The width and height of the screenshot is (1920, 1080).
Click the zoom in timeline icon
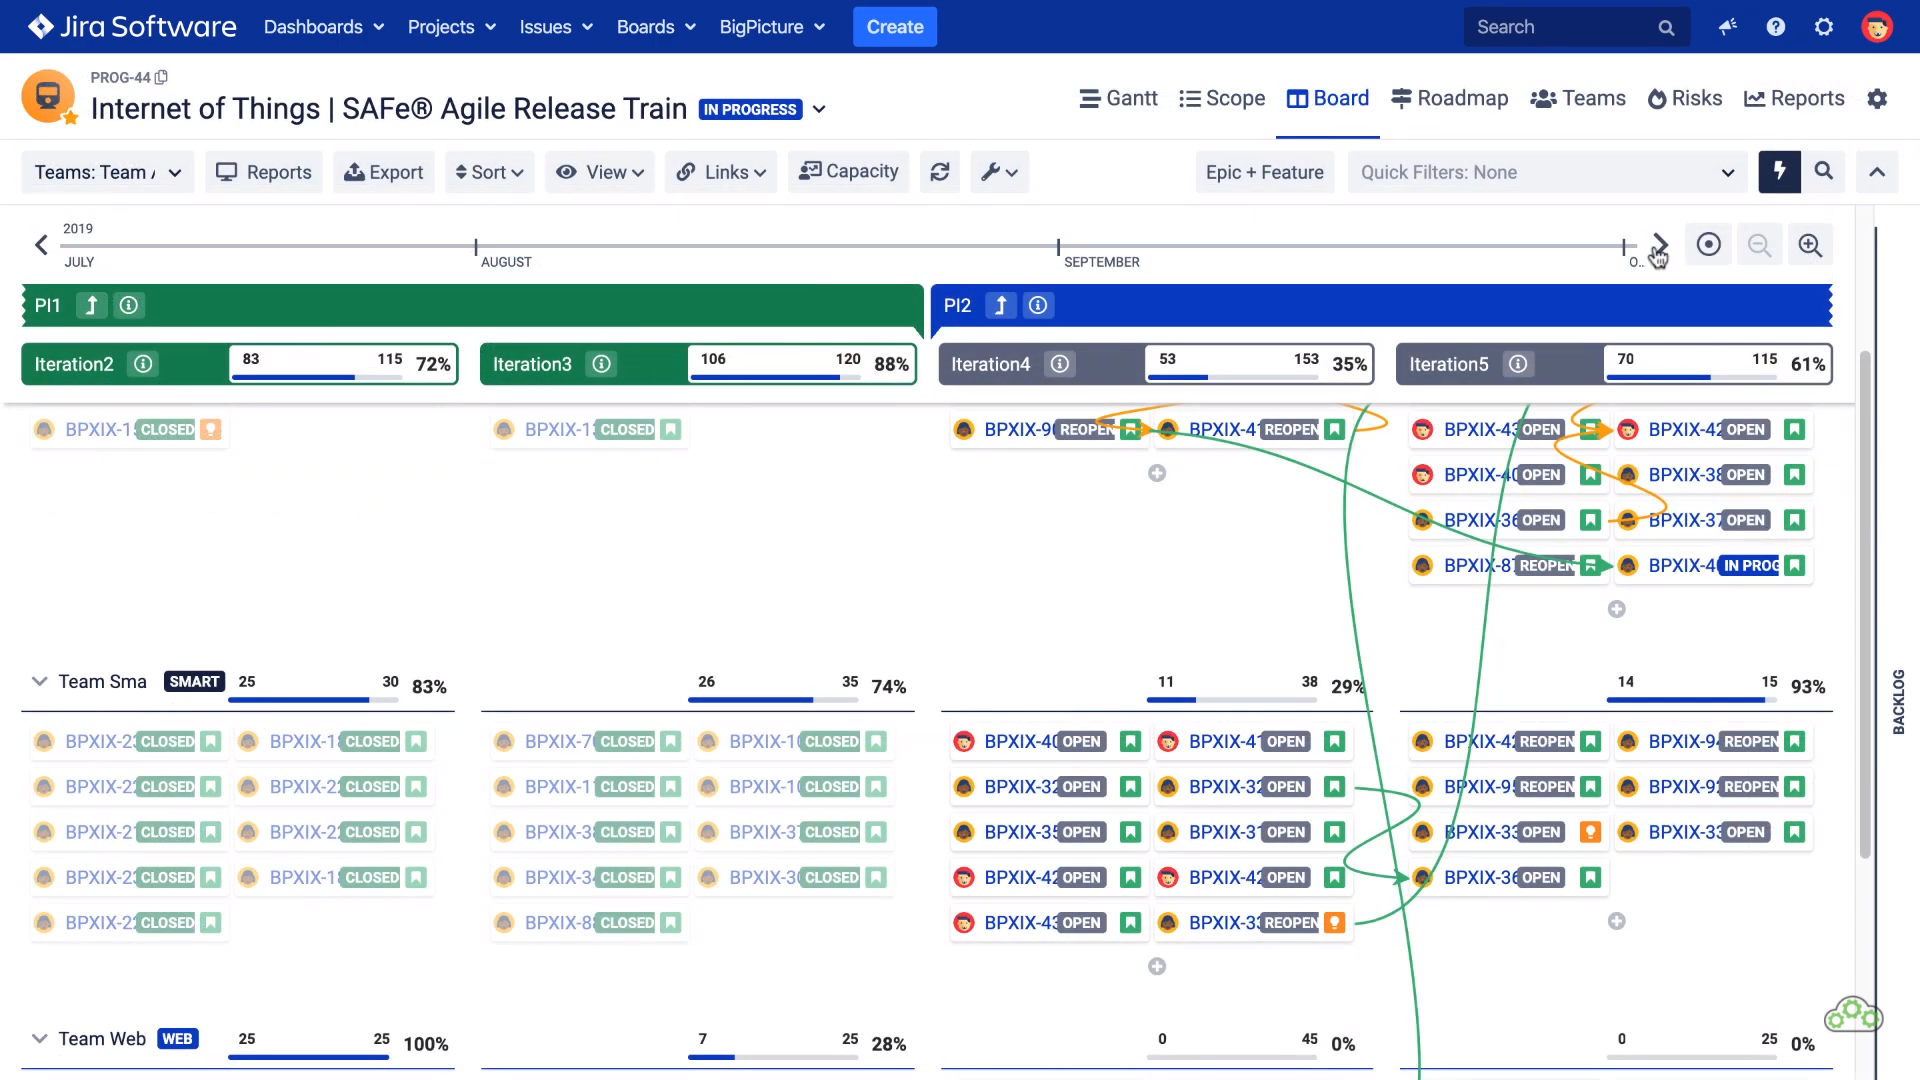pyautogui.click(x=1810, y=244)
